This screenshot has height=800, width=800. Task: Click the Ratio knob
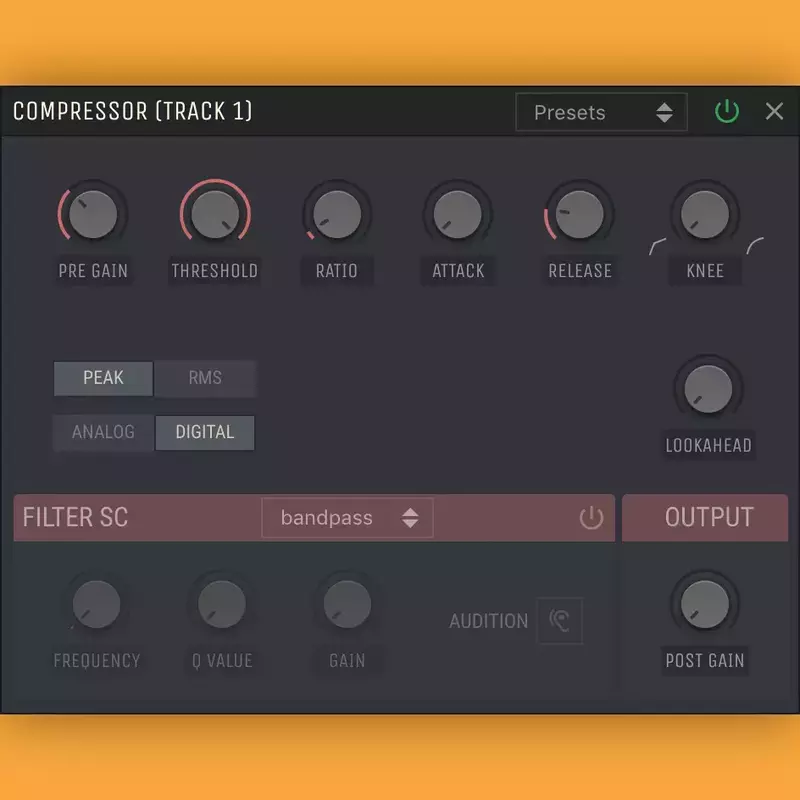pyautogui.click(x=337, y=214)
